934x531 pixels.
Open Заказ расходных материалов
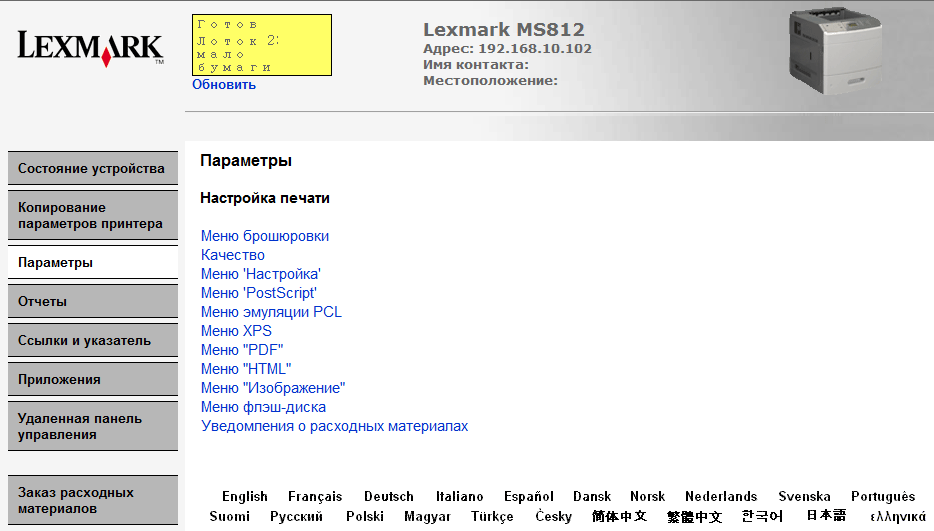coord(93,501)
